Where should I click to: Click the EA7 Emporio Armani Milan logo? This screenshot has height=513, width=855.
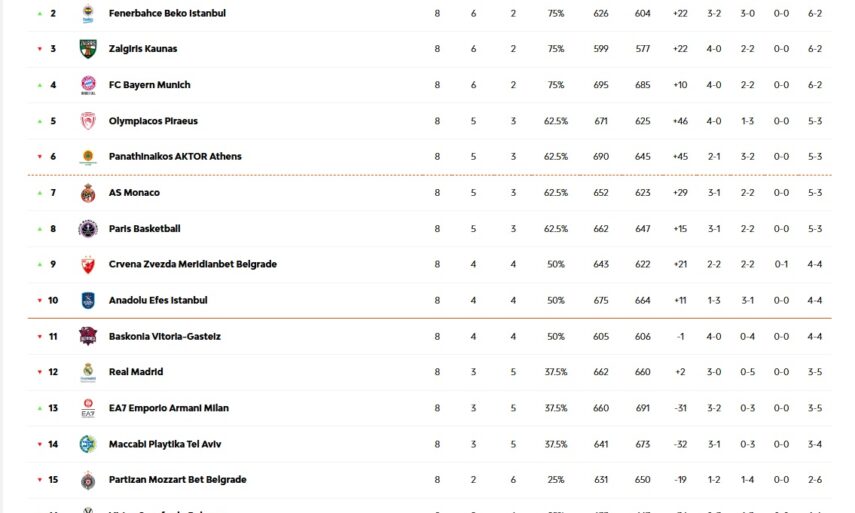(88, 408)
